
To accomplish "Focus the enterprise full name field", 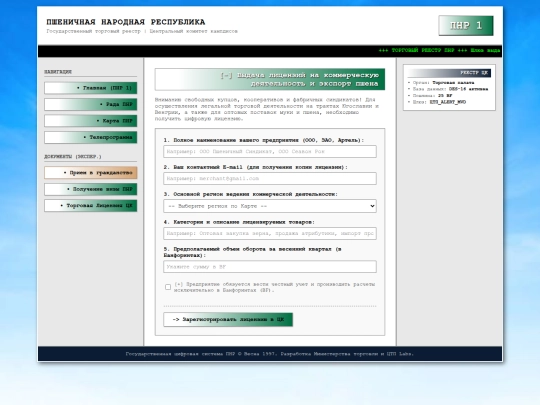I will [270, 152].
